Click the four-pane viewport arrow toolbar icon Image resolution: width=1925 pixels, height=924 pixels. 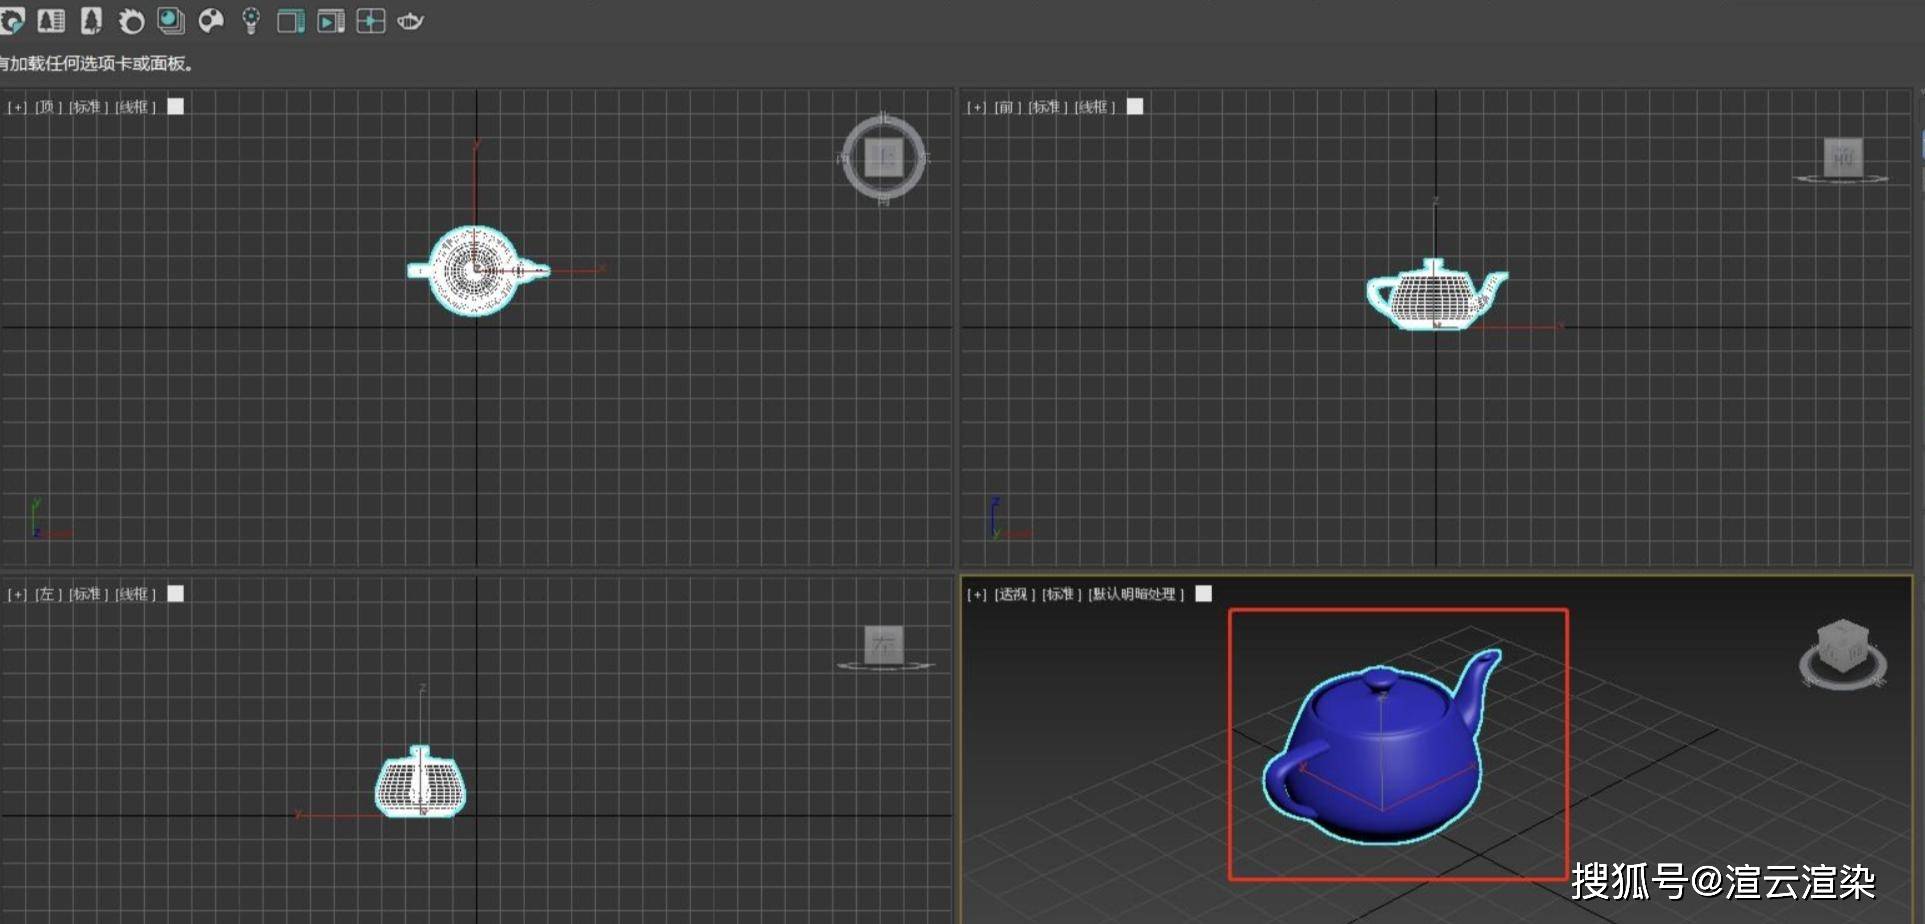(370, 21)
